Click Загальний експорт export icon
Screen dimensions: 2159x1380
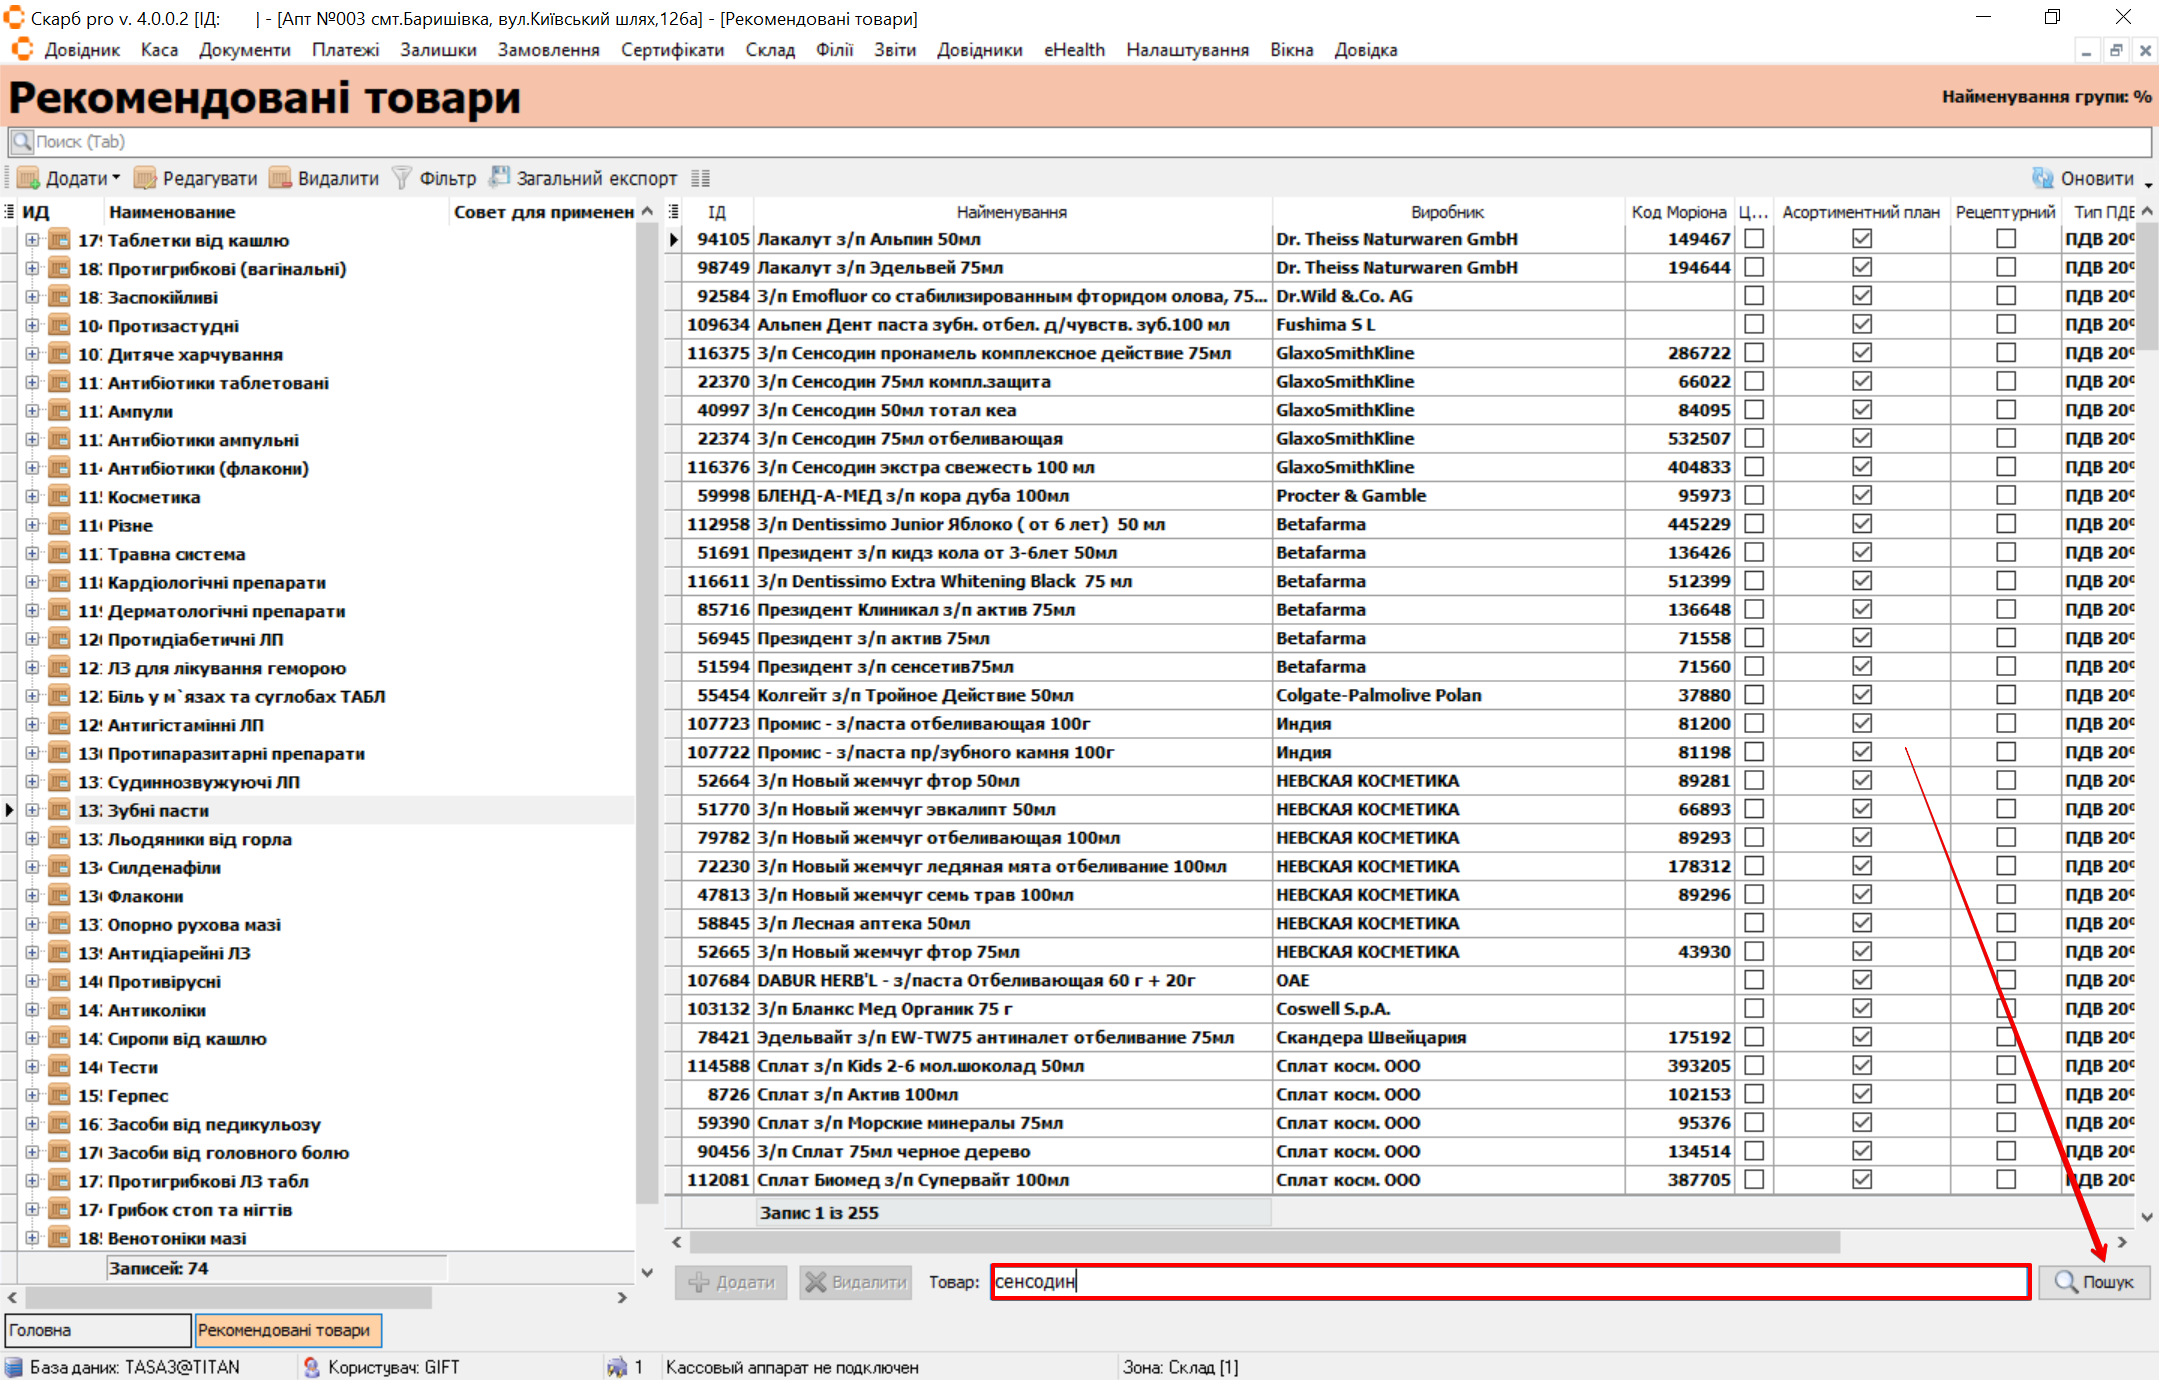pos(499,177)
